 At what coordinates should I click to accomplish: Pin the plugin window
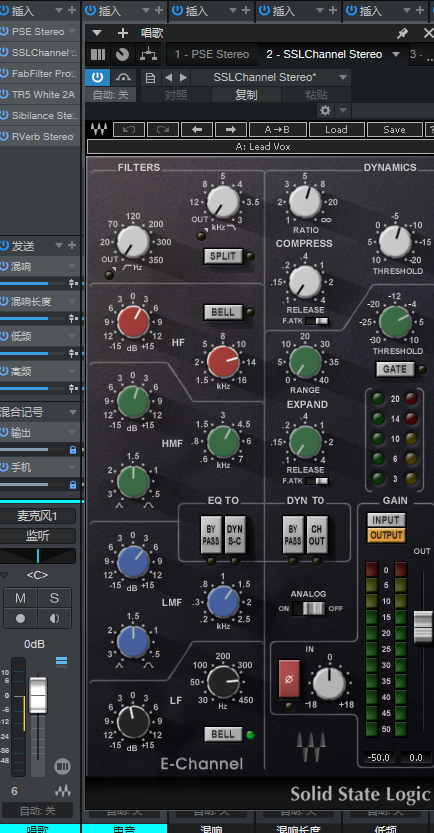point(403,33)
